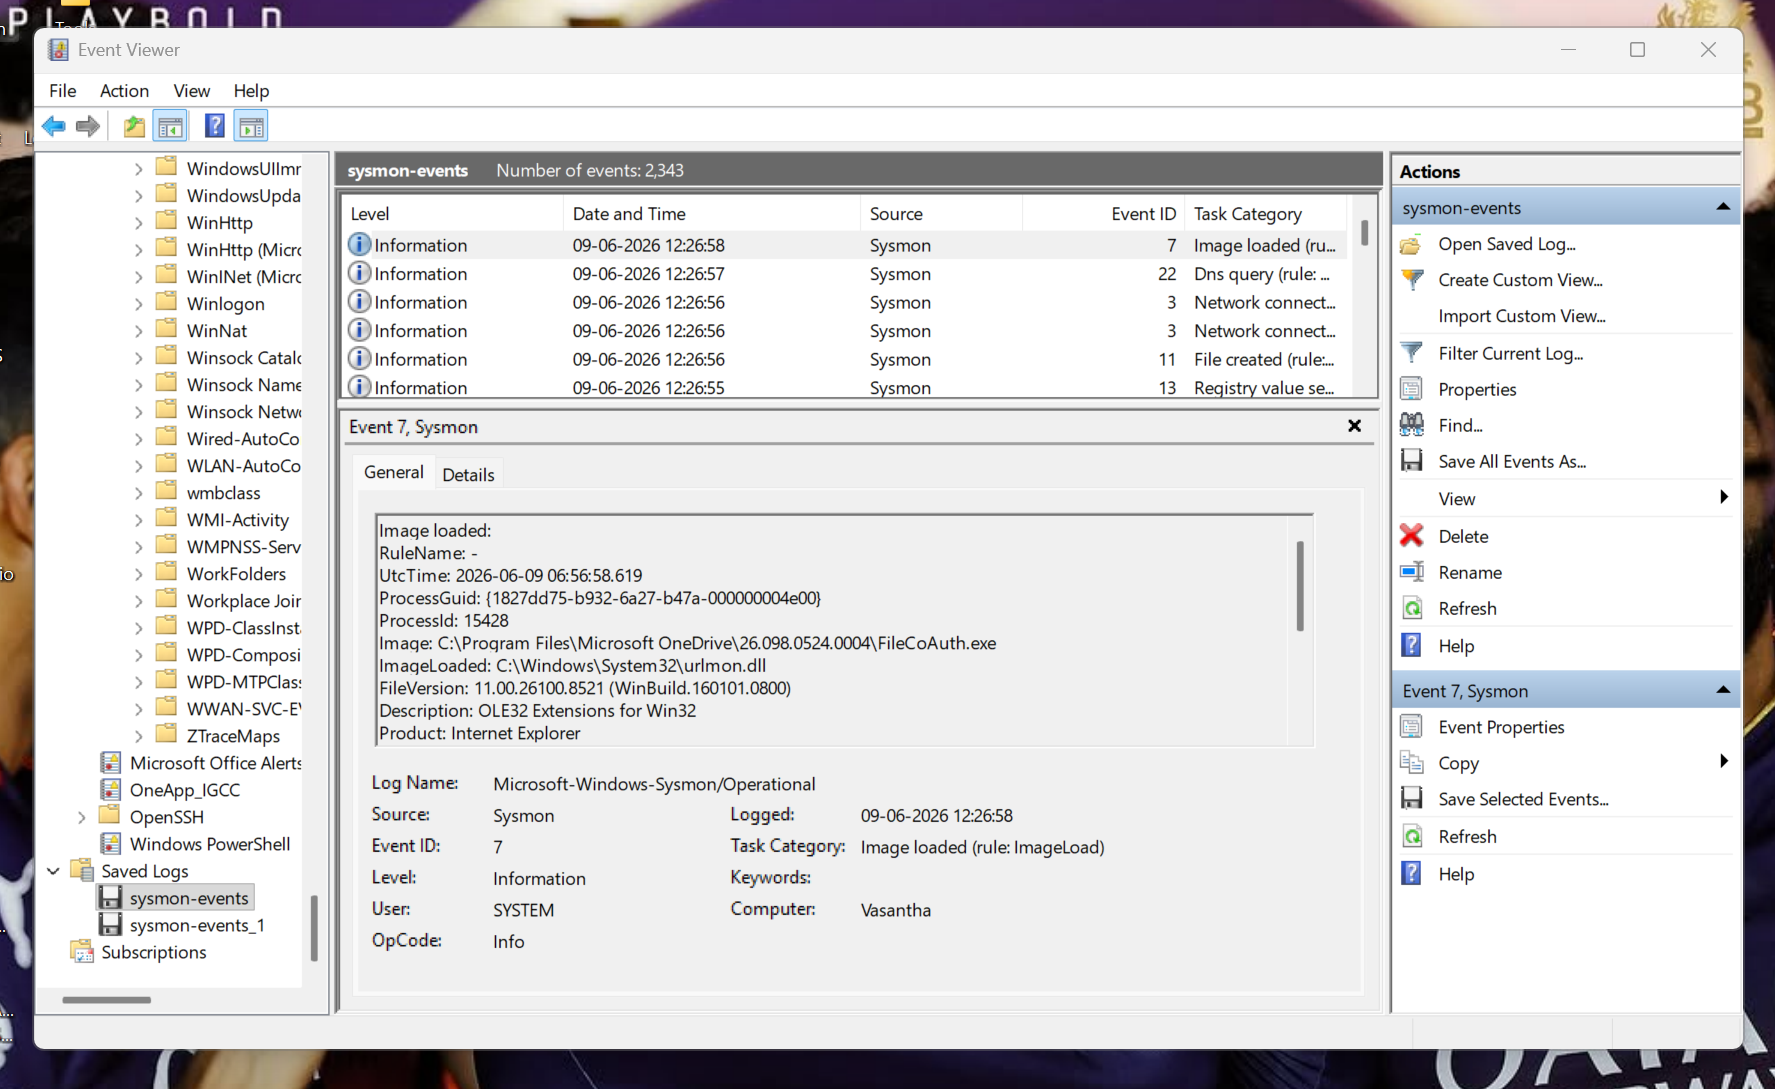This screenshot has width=1775, height=1089.
Task: Expand the Winlogon tree node
Action: 138,304
